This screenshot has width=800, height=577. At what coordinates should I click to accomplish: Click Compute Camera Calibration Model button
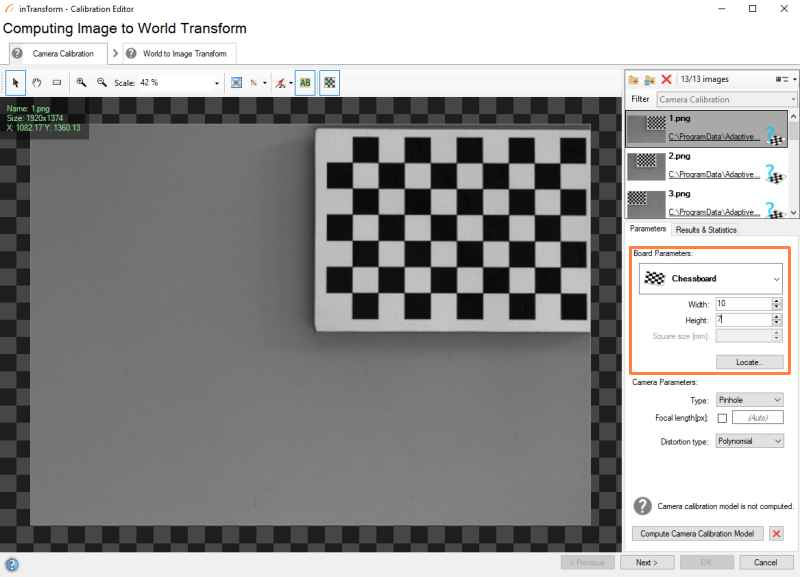click(699, 534)
